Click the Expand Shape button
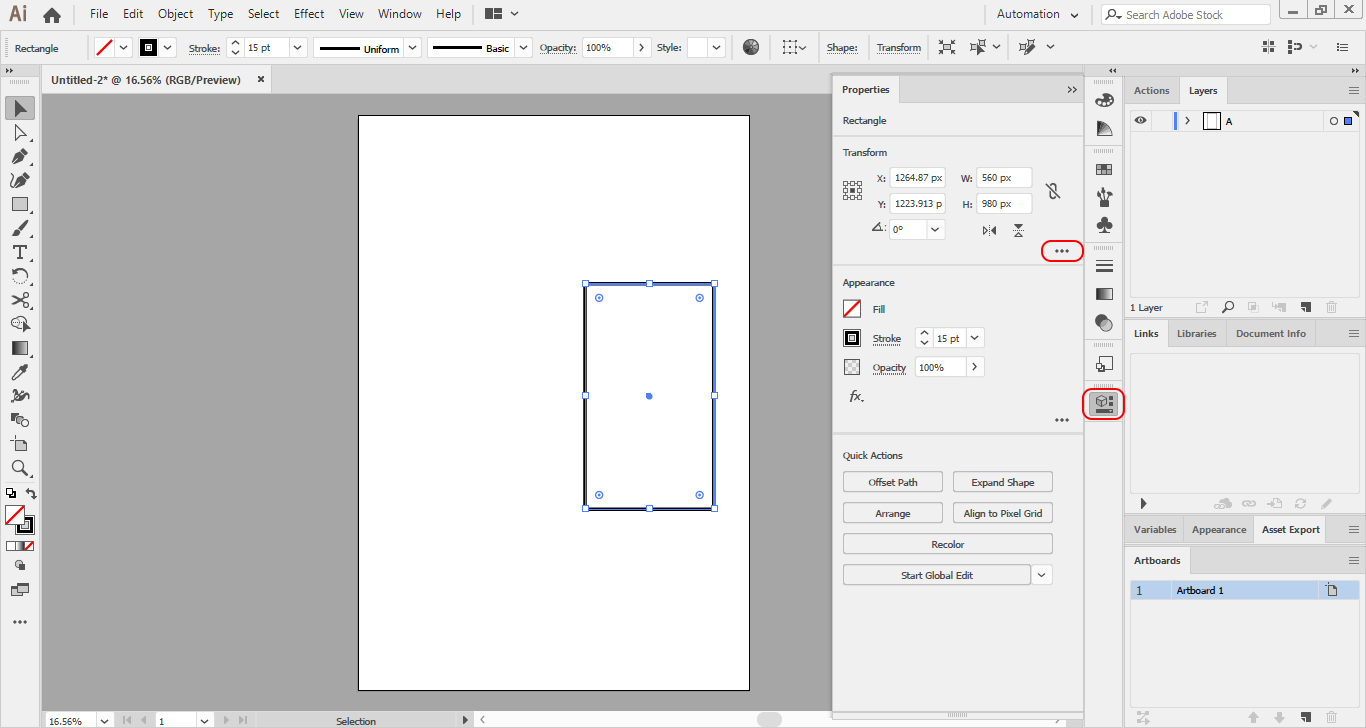Viewport: 1366px width, 728px height. (1003, 482)
